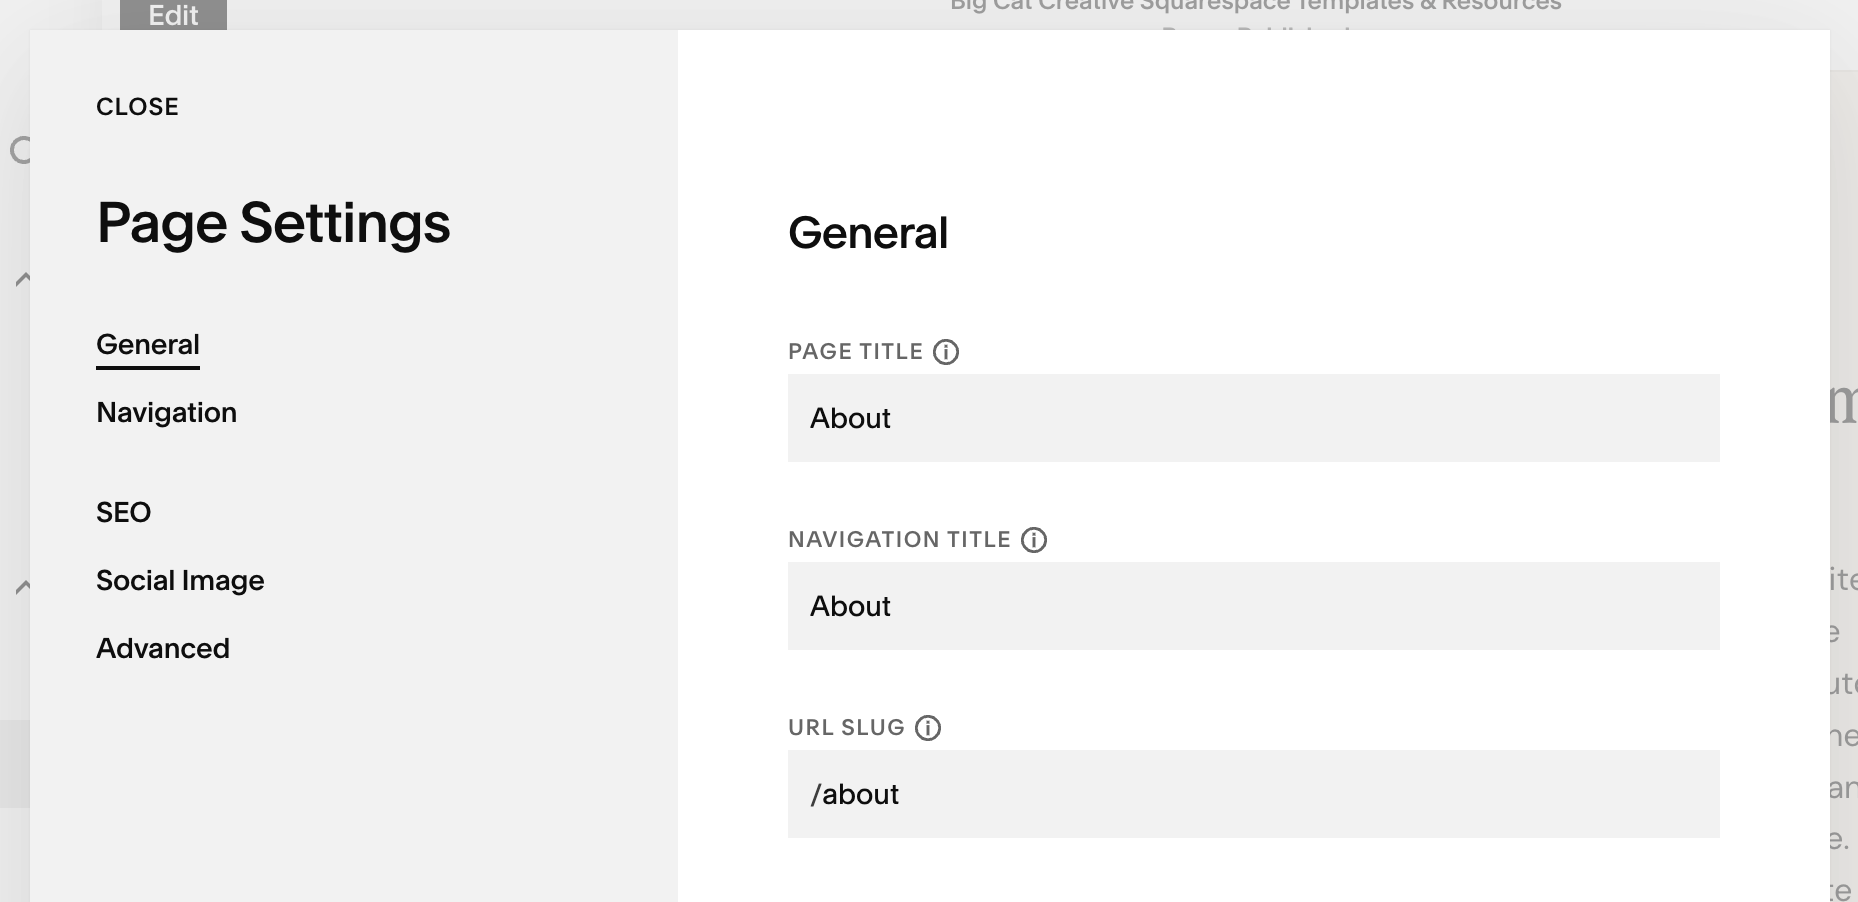This screenshot has width=1858, height=902.
Task: Click the Navigation Title input field
Action: coord(1253,606)
